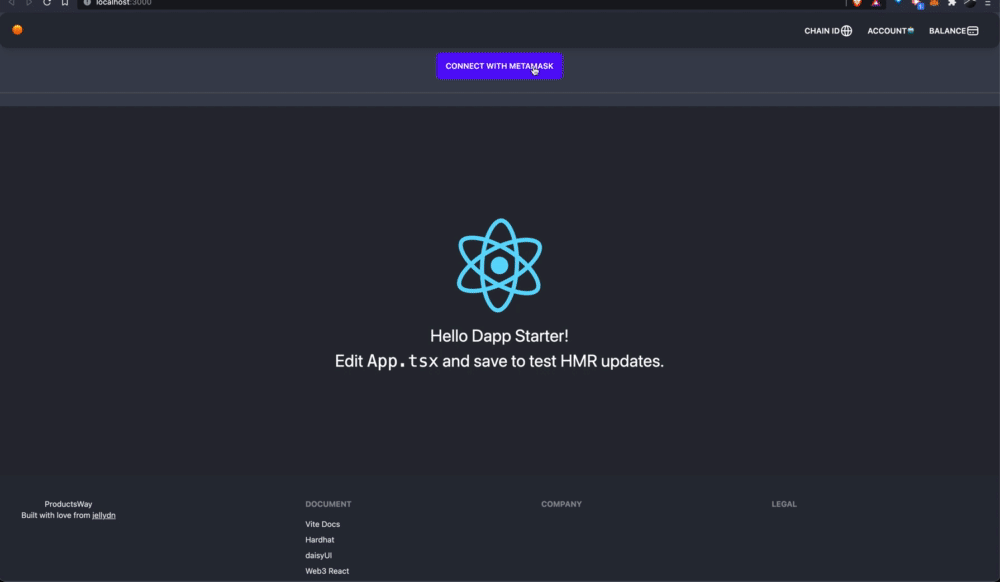1000x582 pixels.
Task: Click the App.tsx code text
Action: [x=402, y=361]
